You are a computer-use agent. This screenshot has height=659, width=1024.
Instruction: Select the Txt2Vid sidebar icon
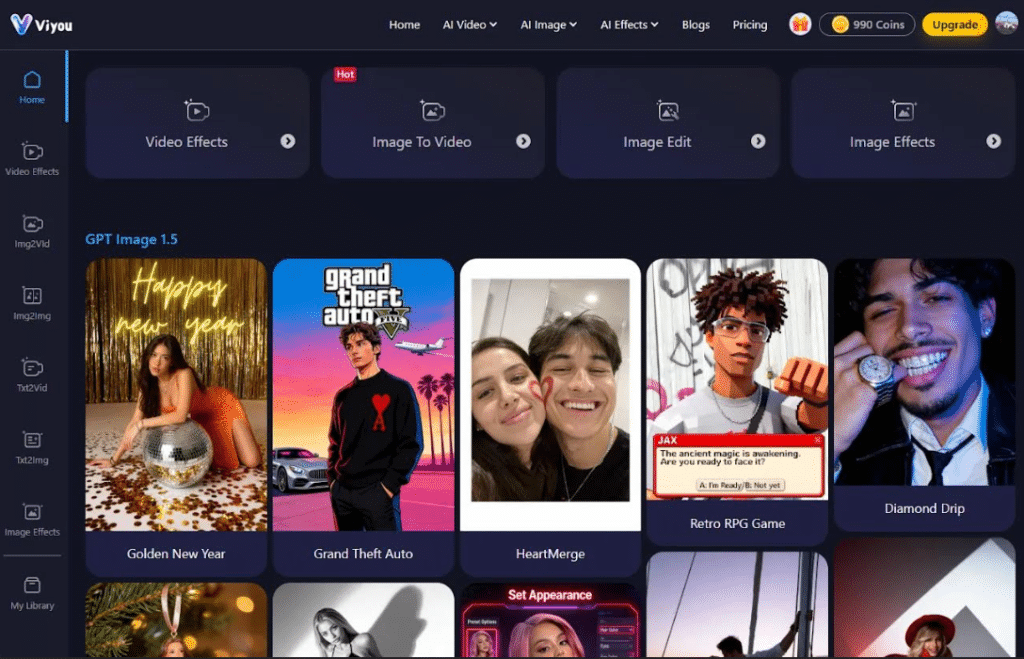pos(32,375)
